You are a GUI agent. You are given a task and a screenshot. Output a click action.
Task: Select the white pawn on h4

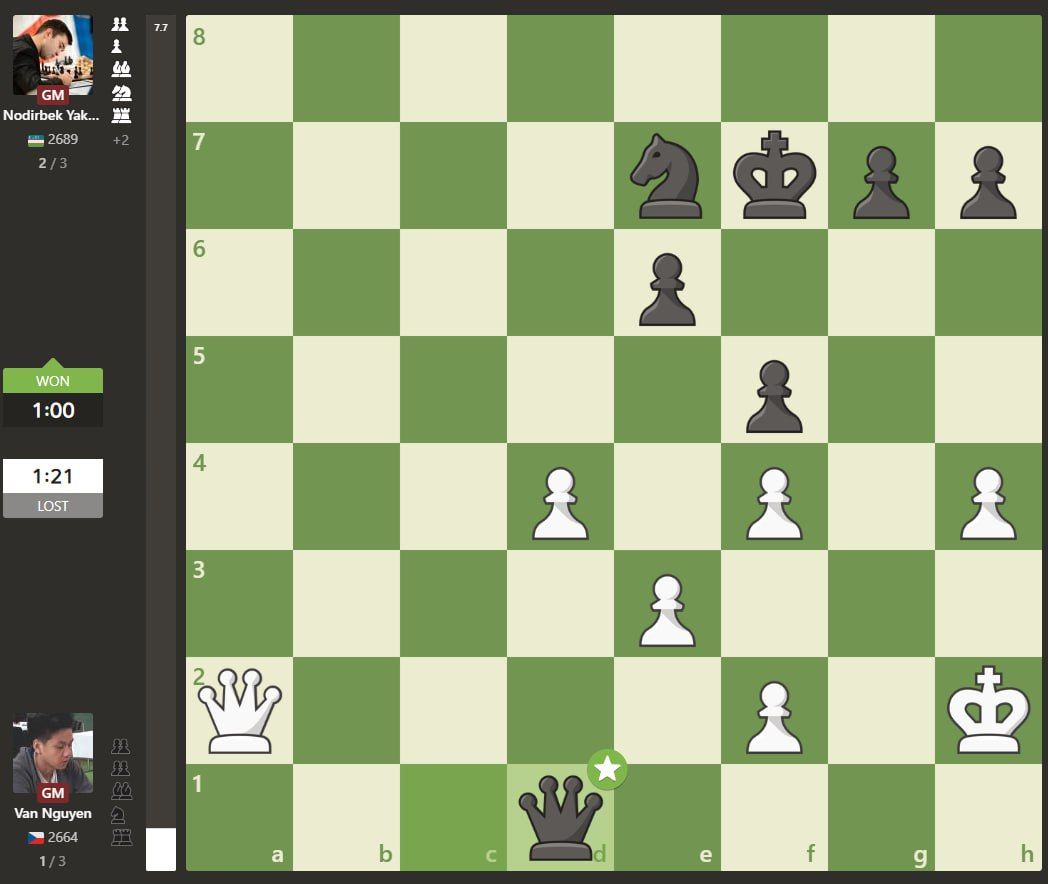click(x=988, y=503)
